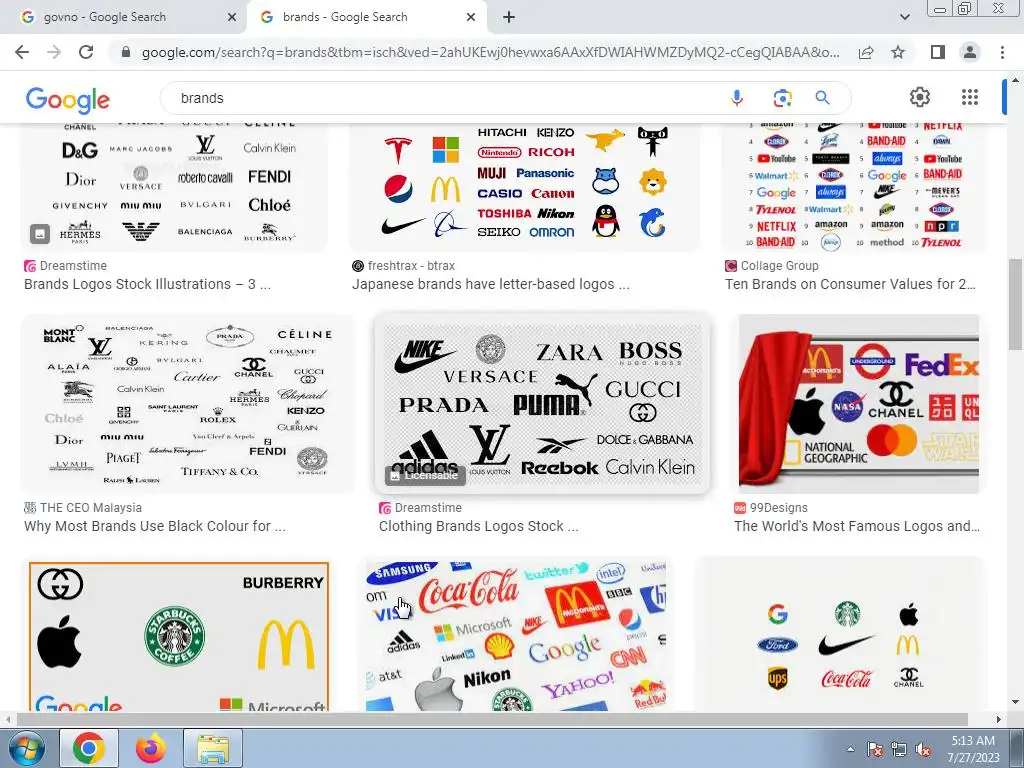Click the Action Center flag tray icon
Viewport: 1024px width, 768px height.
click(x=874, y=750)
